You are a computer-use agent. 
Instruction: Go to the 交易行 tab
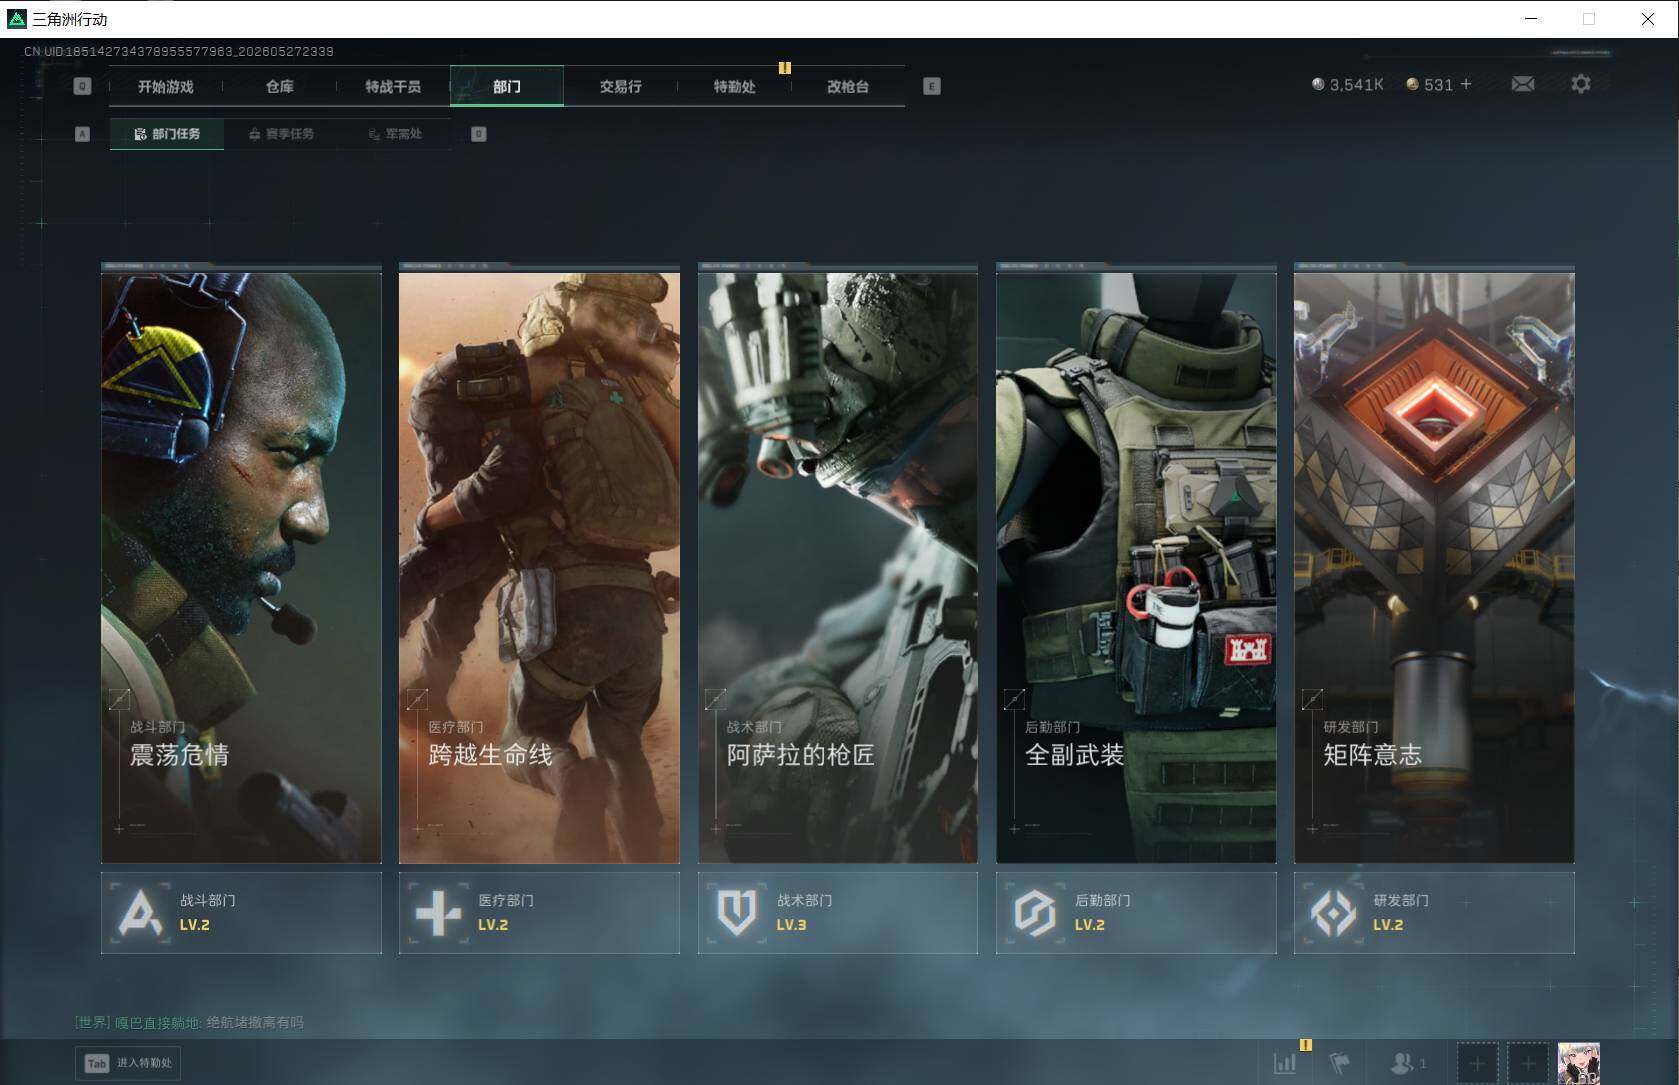[621, 87]
